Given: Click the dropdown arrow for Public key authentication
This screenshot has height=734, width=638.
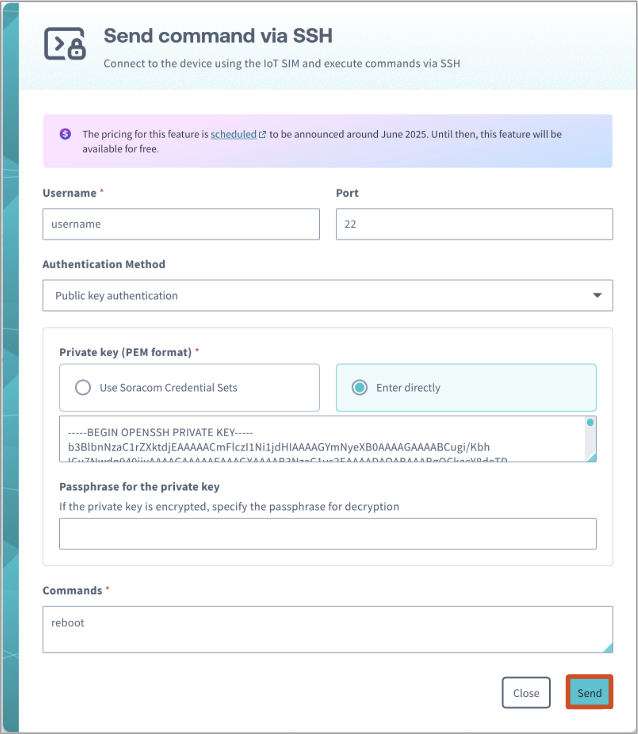Looking at the screenshot, I should [597, 296].
